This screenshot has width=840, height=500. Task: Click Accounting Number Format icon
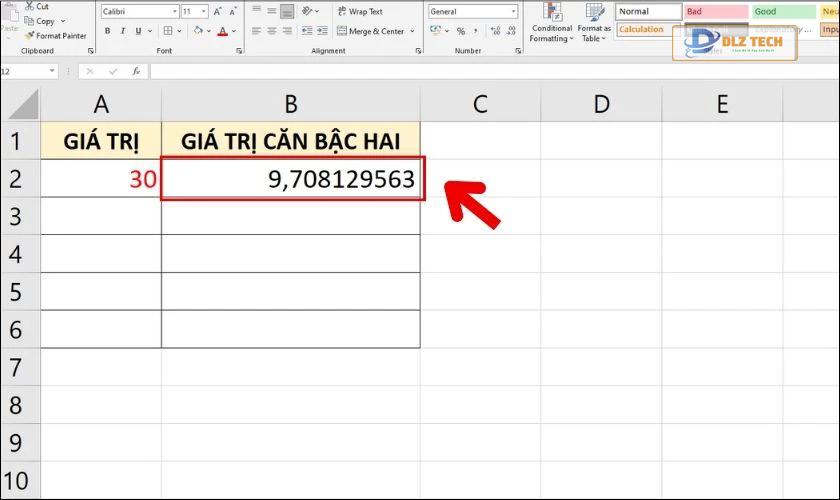click(436, 31)
